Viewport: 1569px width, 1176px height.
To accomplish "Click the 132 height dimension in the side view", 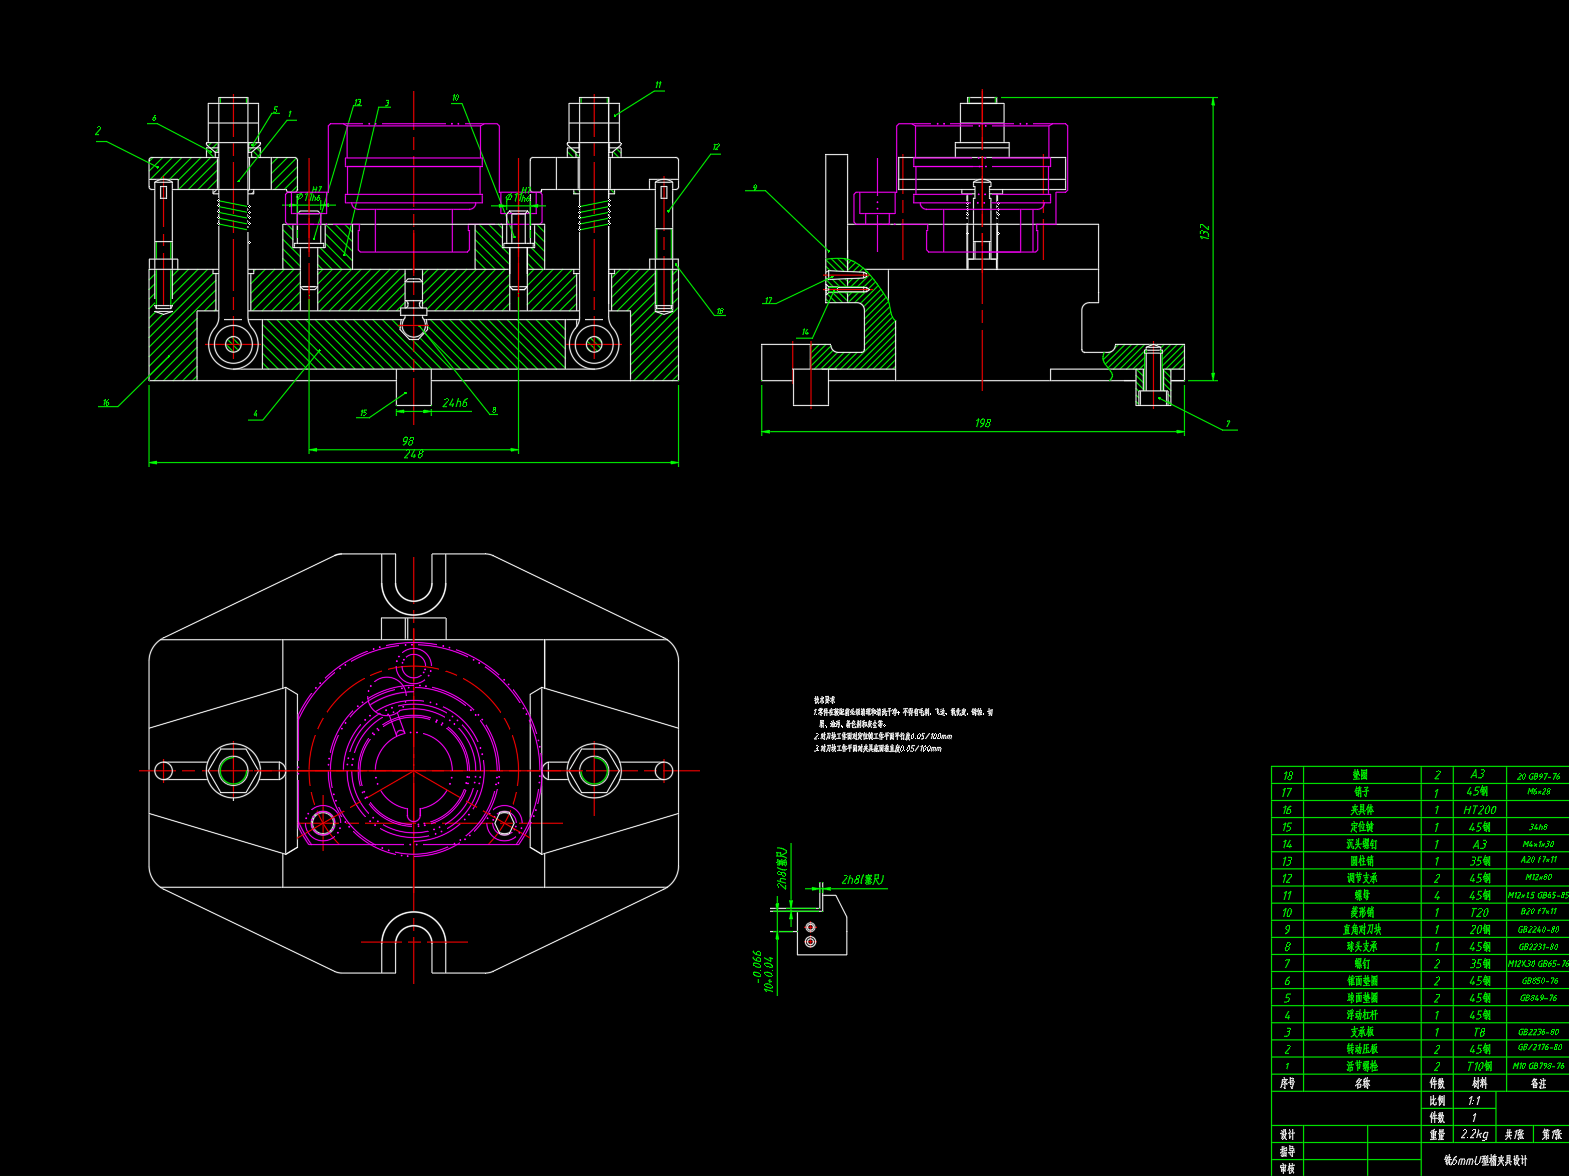I will [1205, 231].
